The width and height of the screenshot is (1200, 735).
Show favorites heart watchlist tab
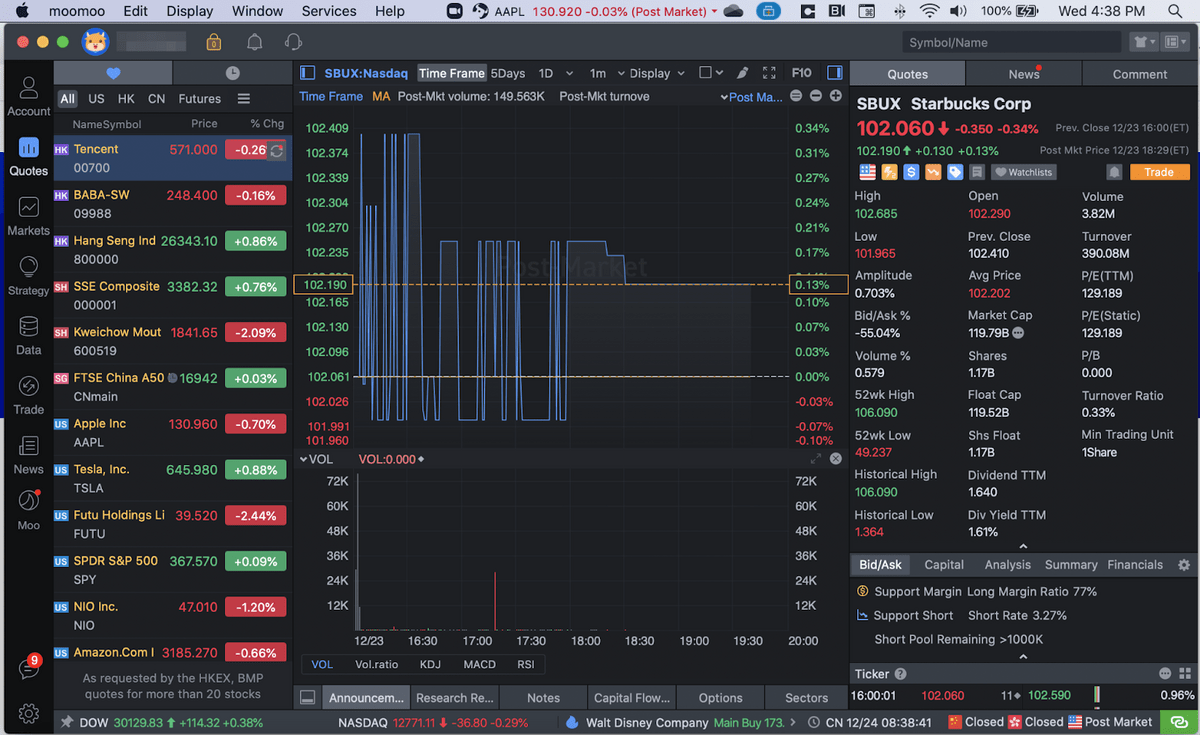[113, 73]
